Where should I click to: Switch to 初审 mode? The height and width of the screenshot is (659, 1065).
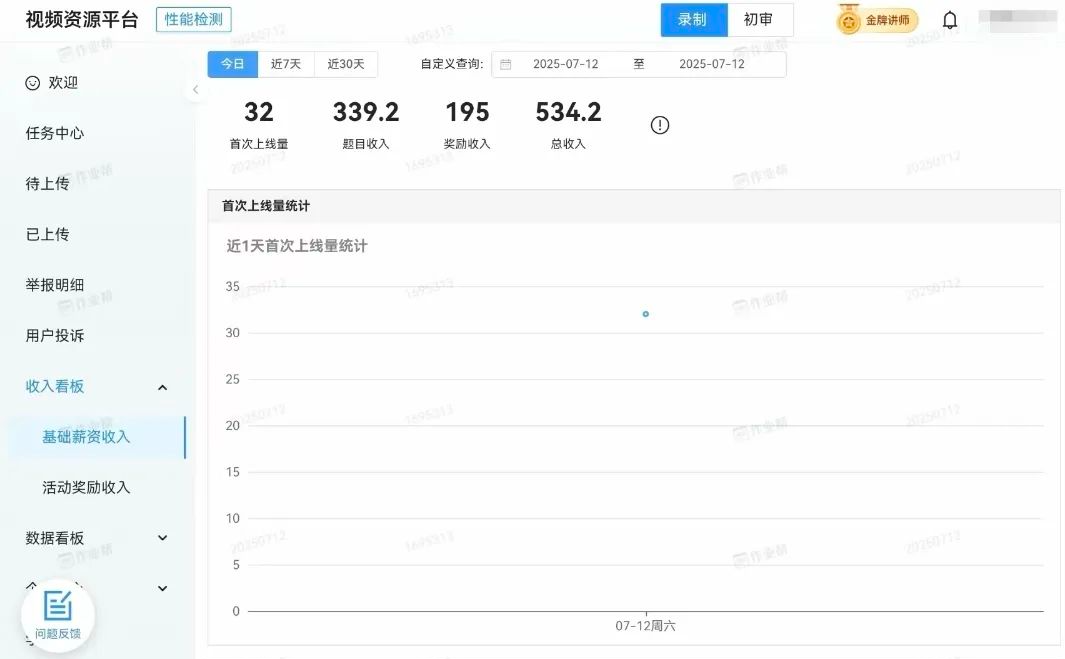[759, 20]
